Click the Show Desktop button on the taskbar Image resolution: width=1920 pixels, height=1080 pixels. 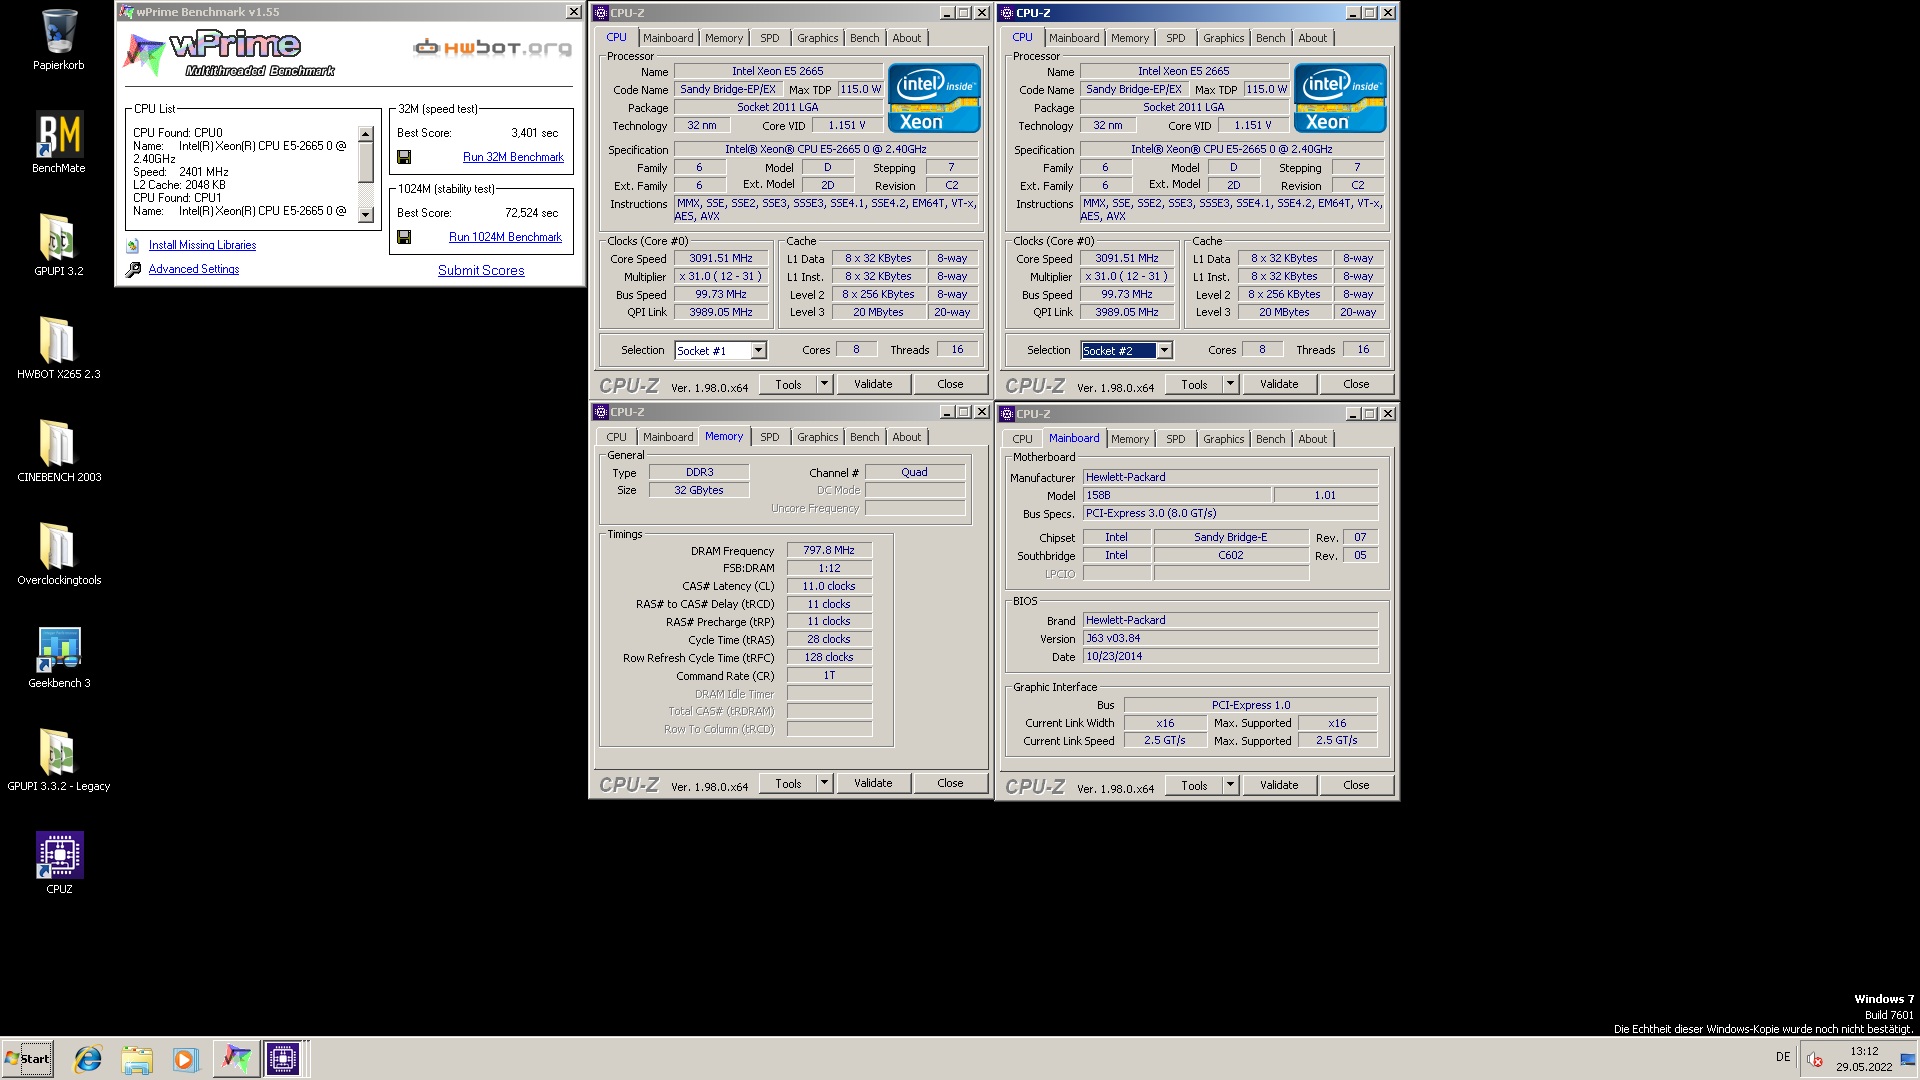1909,1059
